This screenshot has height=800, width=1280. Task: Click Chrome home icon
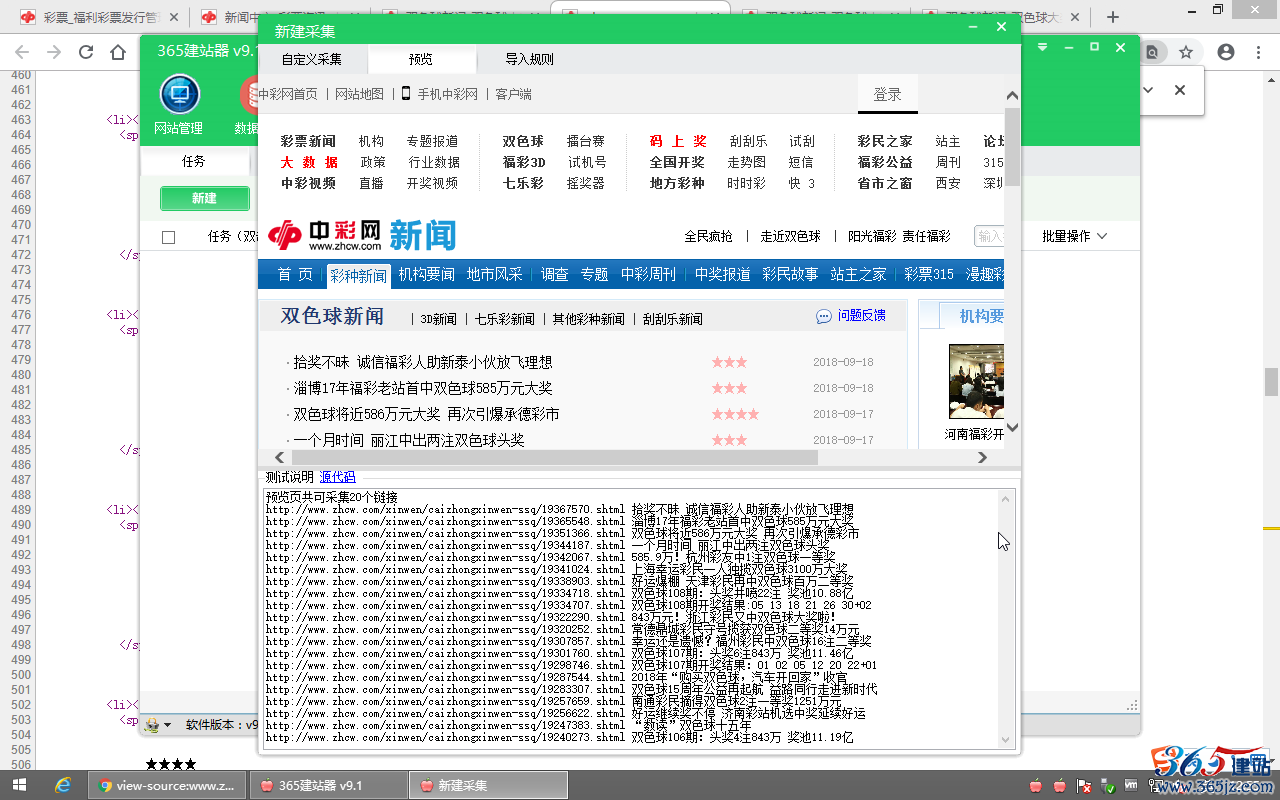(x=118, y=52)
